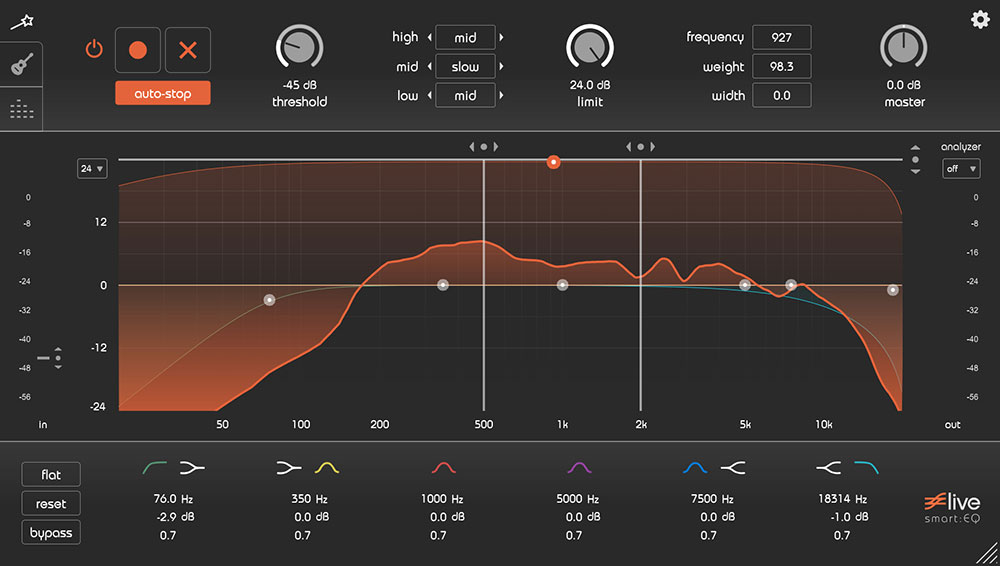Click left arrow beside mid slow setting
The height and width of the screenshot is (566, 1000).
[429, 67]
